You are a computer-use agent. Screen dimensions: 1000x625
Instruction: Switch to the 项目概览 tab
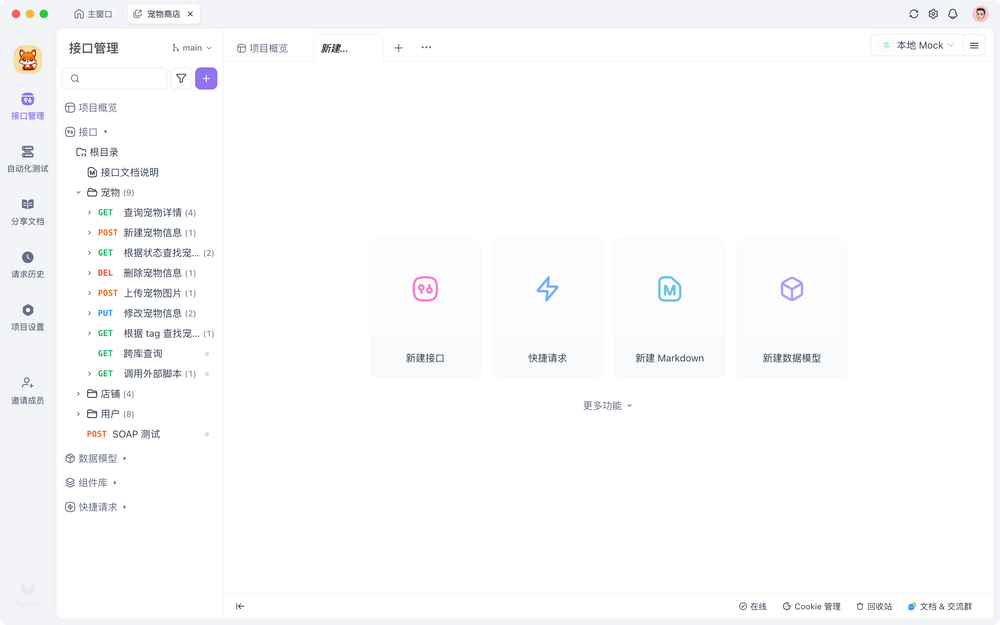tap(264, 45)
